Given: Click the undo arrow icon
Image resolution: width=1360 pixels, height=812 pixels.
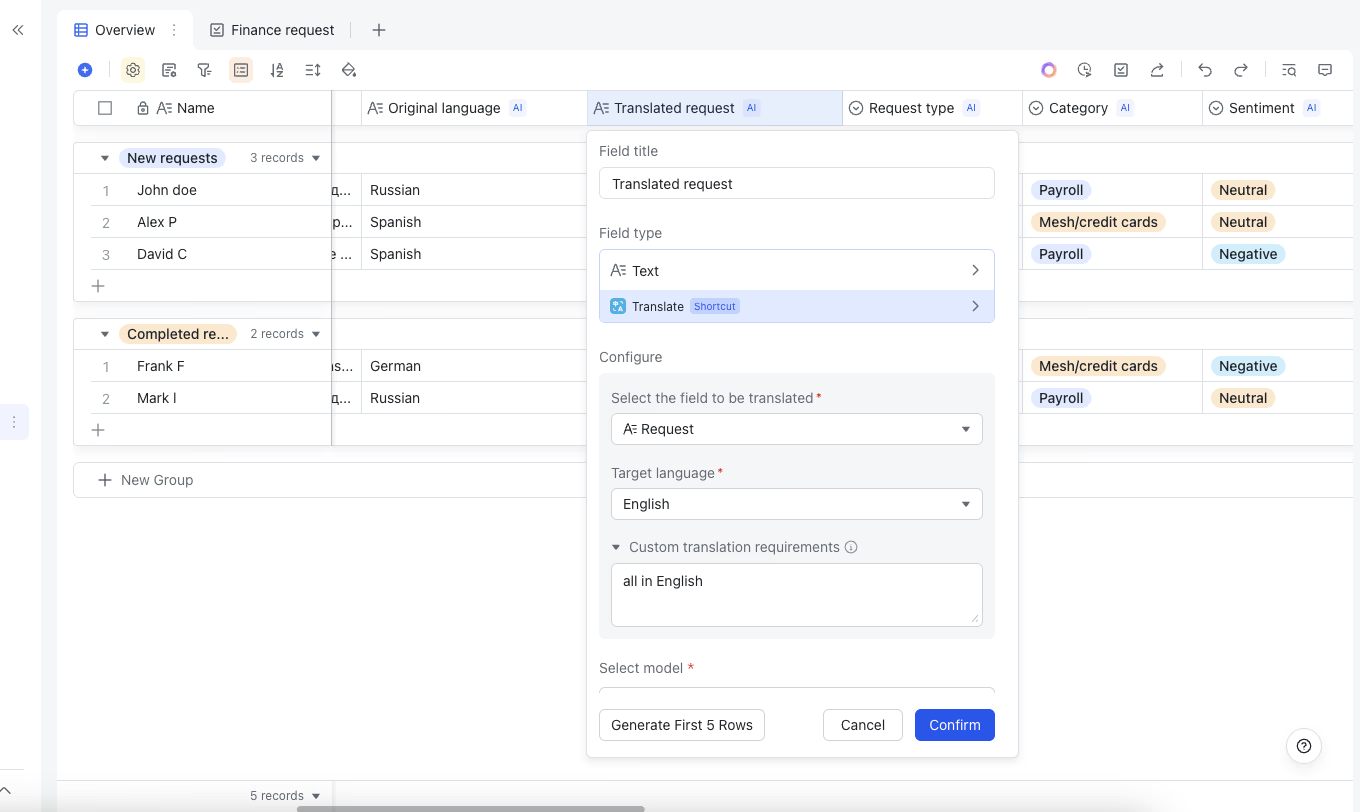Looking at the screenshot, I should pyautogui.click(x=1205, y=70).
